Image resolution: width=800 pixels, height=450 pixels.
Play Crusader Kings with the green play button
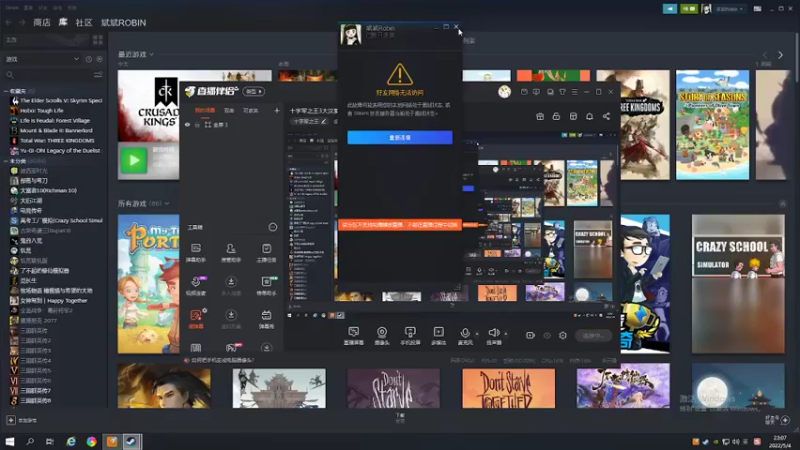coord(134,160)
